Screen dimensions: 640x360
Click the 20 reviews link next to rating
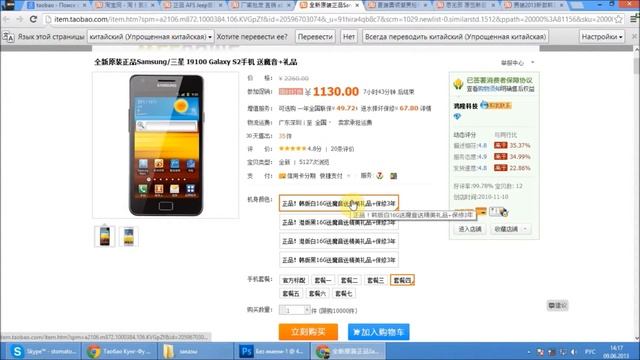pyautogui.click(x=342, y=149)
